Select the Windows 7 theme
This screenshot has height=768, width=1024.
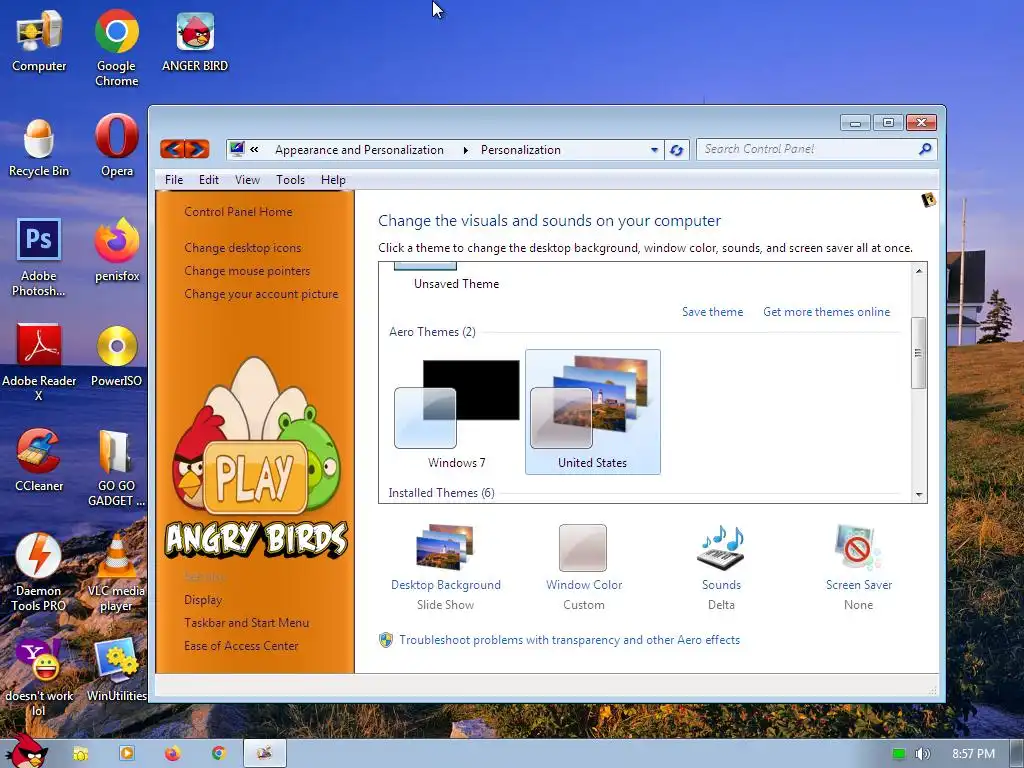(x=457, y=413)
